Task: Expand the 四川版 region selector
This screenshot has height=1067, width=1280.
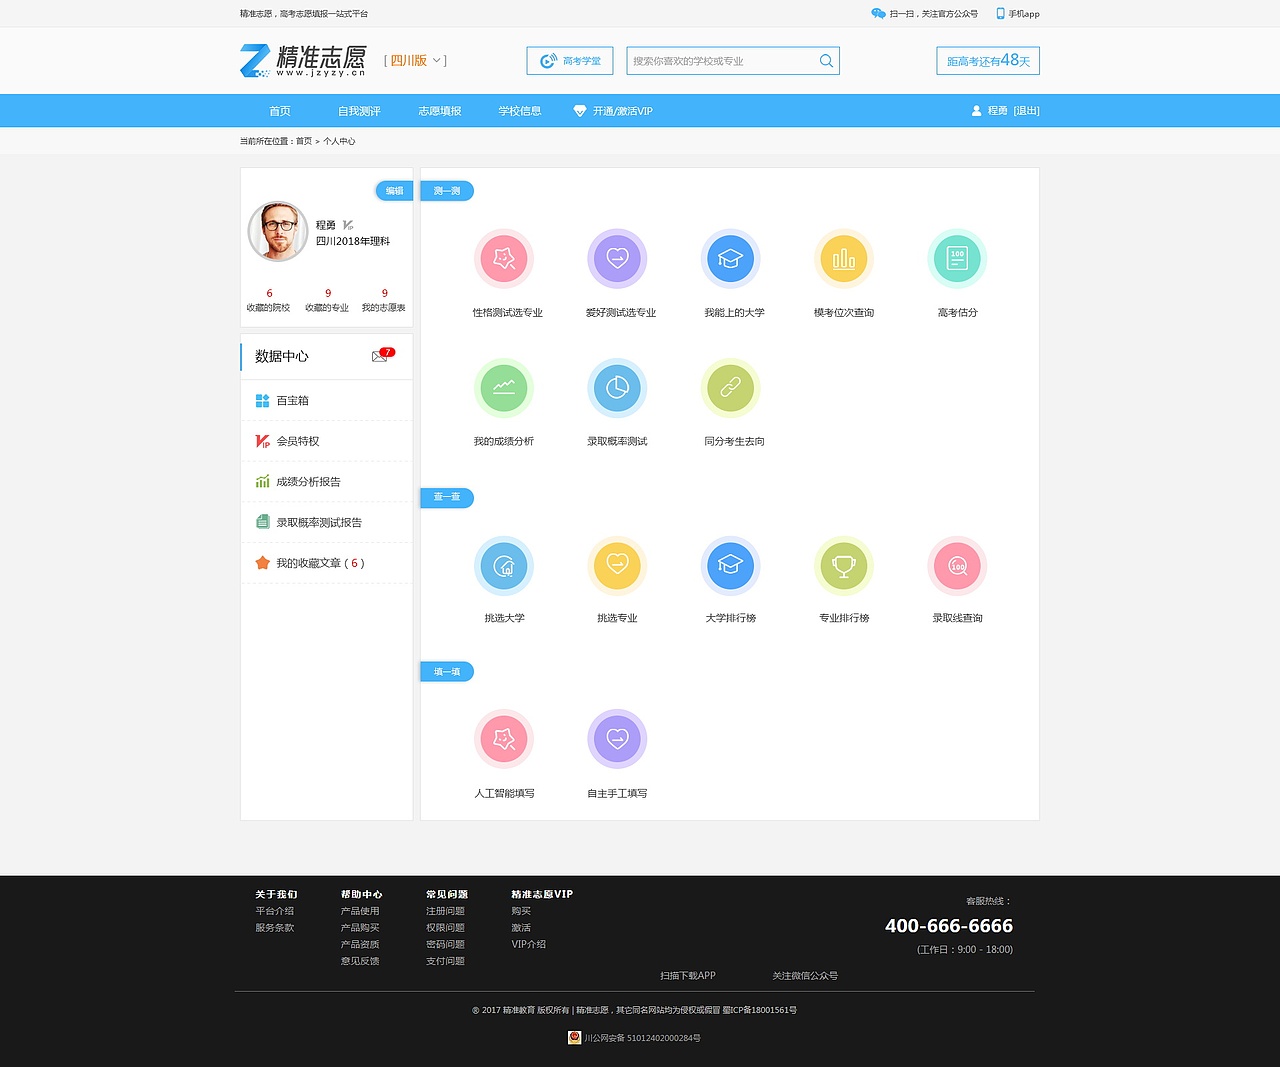Action: click(x=415, y=60)
